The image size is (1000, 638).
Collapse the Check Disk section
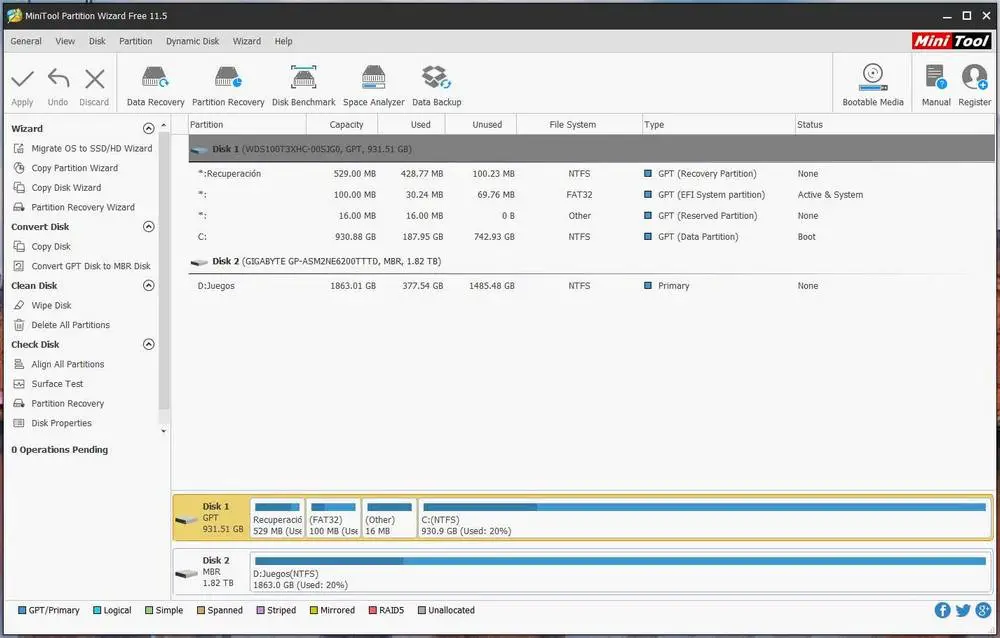pyautogui.click(x=149, y=345)
